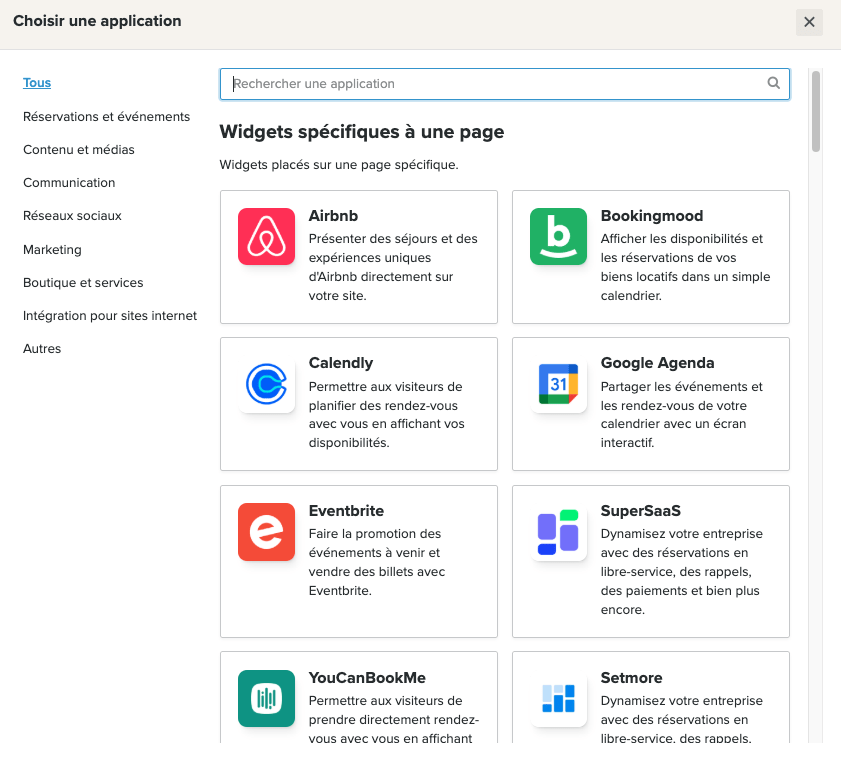
Task: Filter by Boutique et services
Action: click(x=83, y=283)
